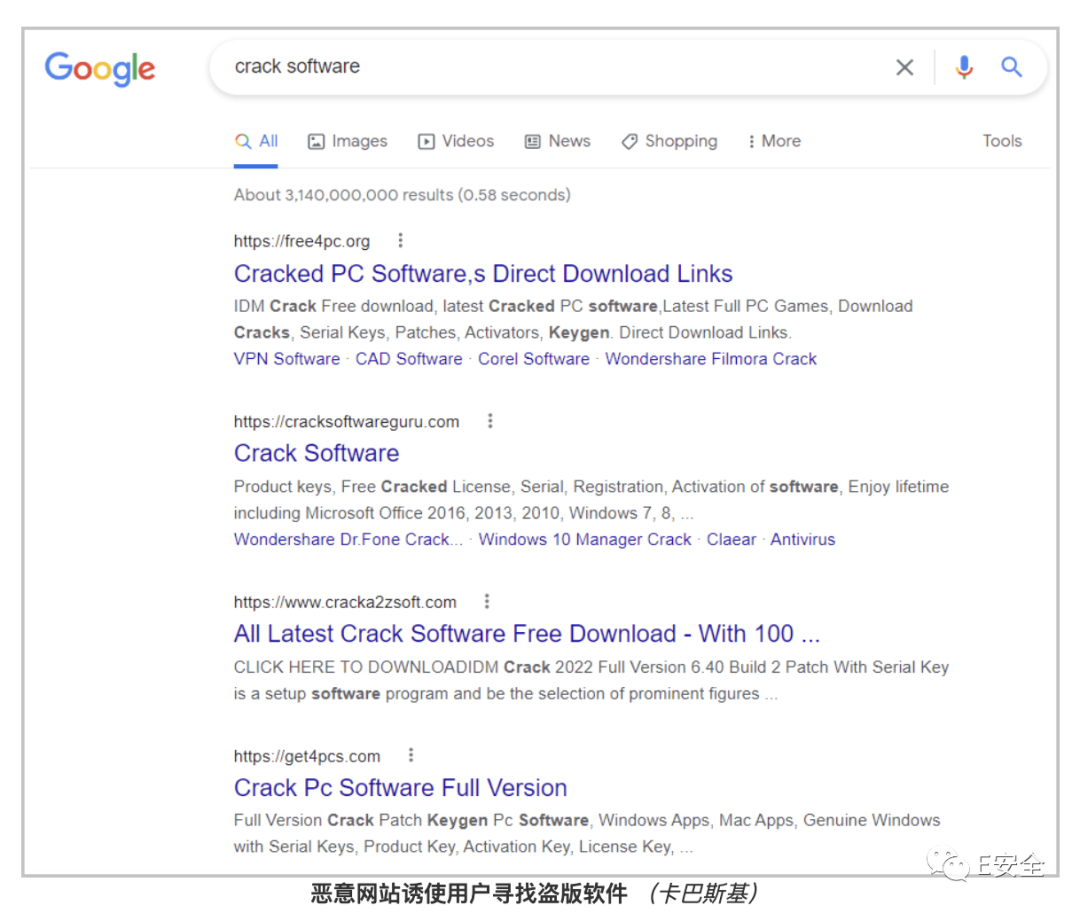Open the three-dot menu beside cracksoftwareguru.com
1080x913 pixels.
[490, 421]
